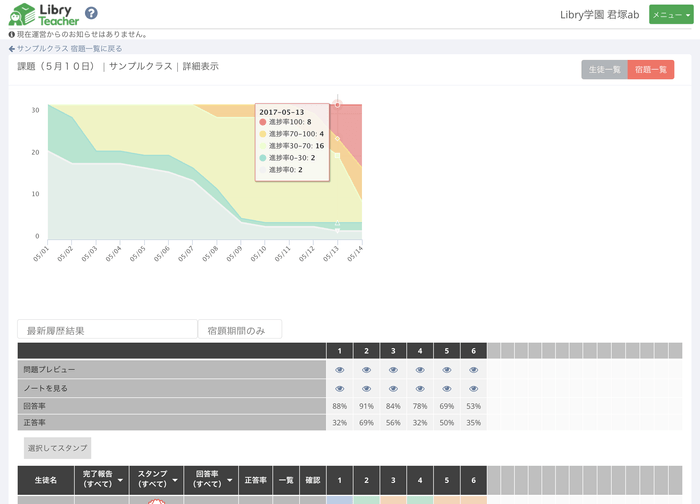Screen dimensions: 700x504
Task: Click the 選択してスタンプ button
Action: [x=58, y=447]
